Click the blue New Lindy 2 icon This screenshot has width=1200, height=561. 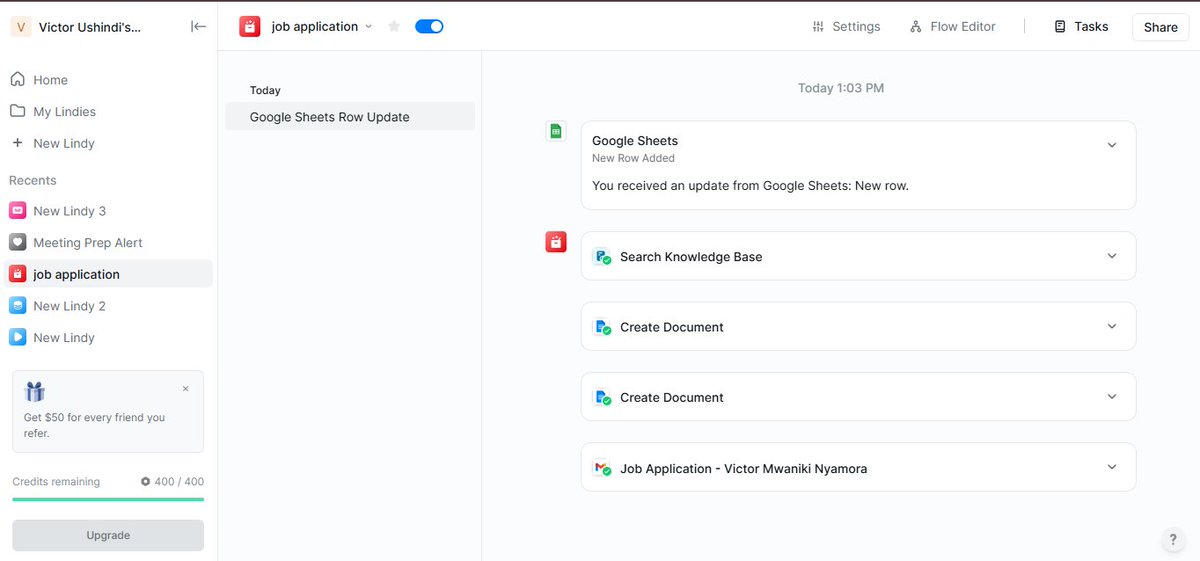[17, 306]
